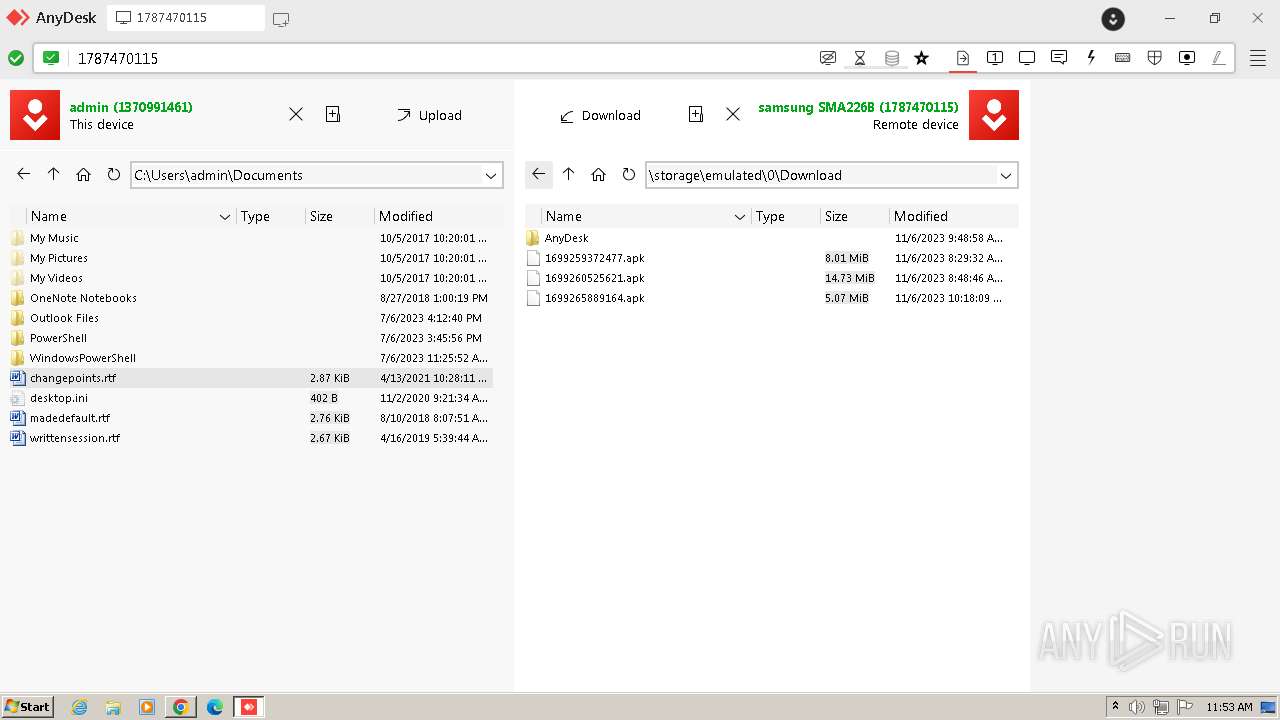Open Google Chrome from the taskbar
This screenshot has width=1280, height=720.
coord(180,707)
